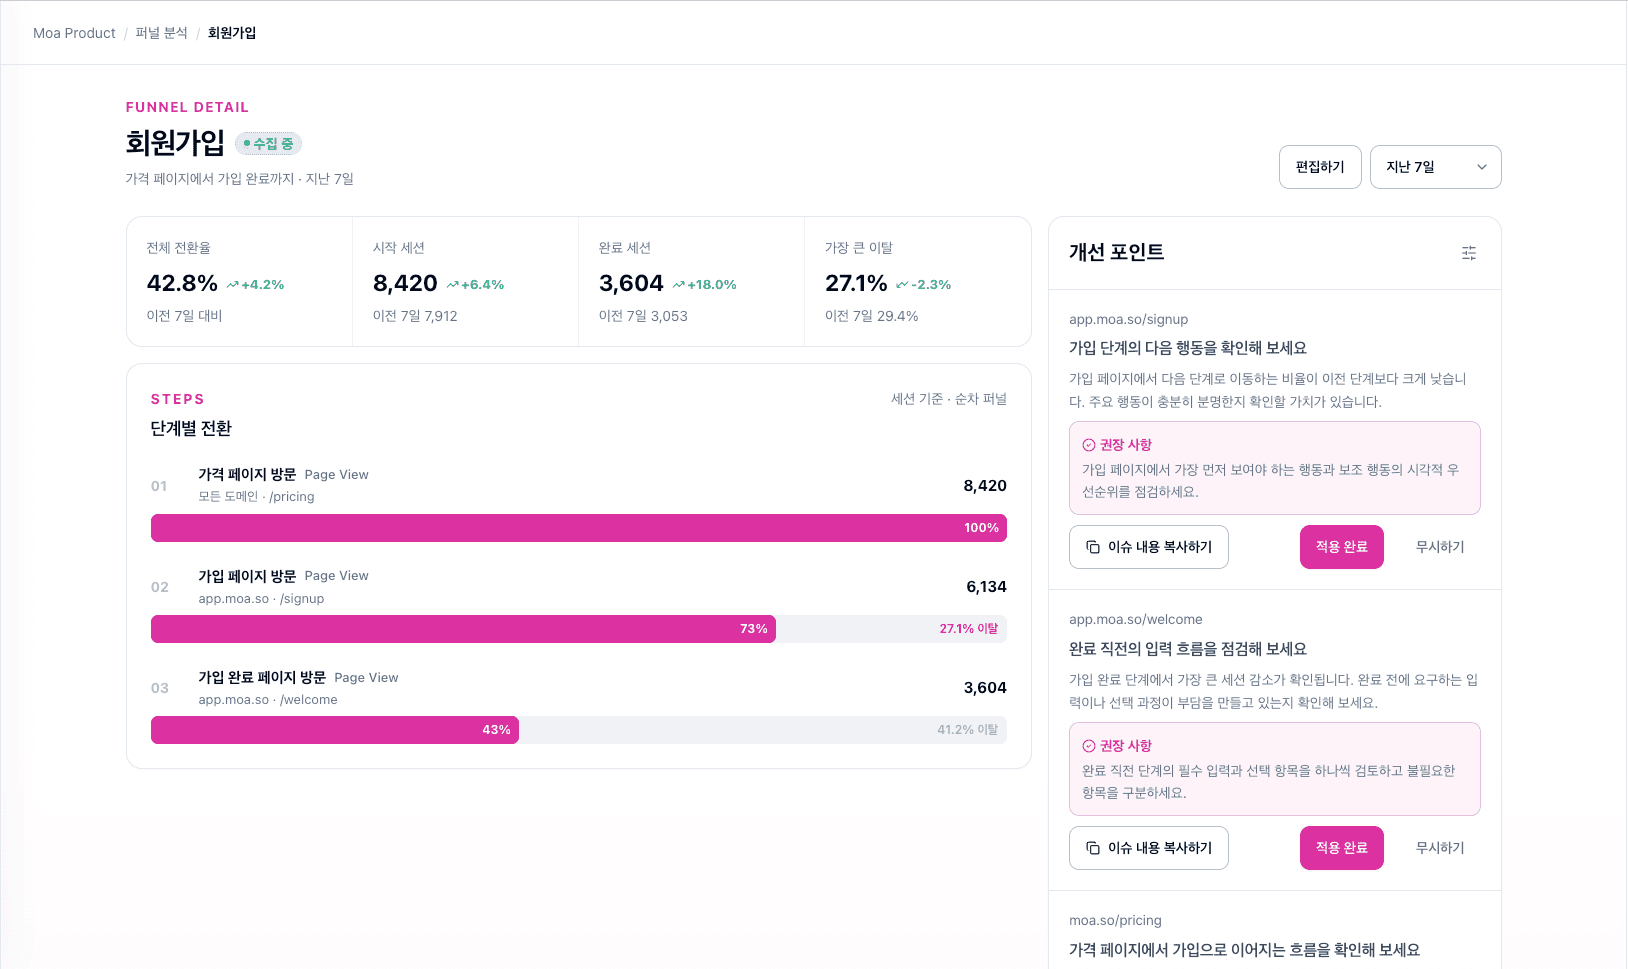
Task: Click the 41.2% 이탈 label
Action: pos(967,730)
